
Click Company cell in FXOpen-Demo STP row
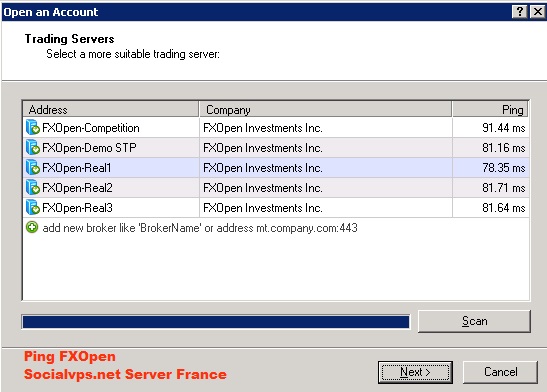click(326, 148)
